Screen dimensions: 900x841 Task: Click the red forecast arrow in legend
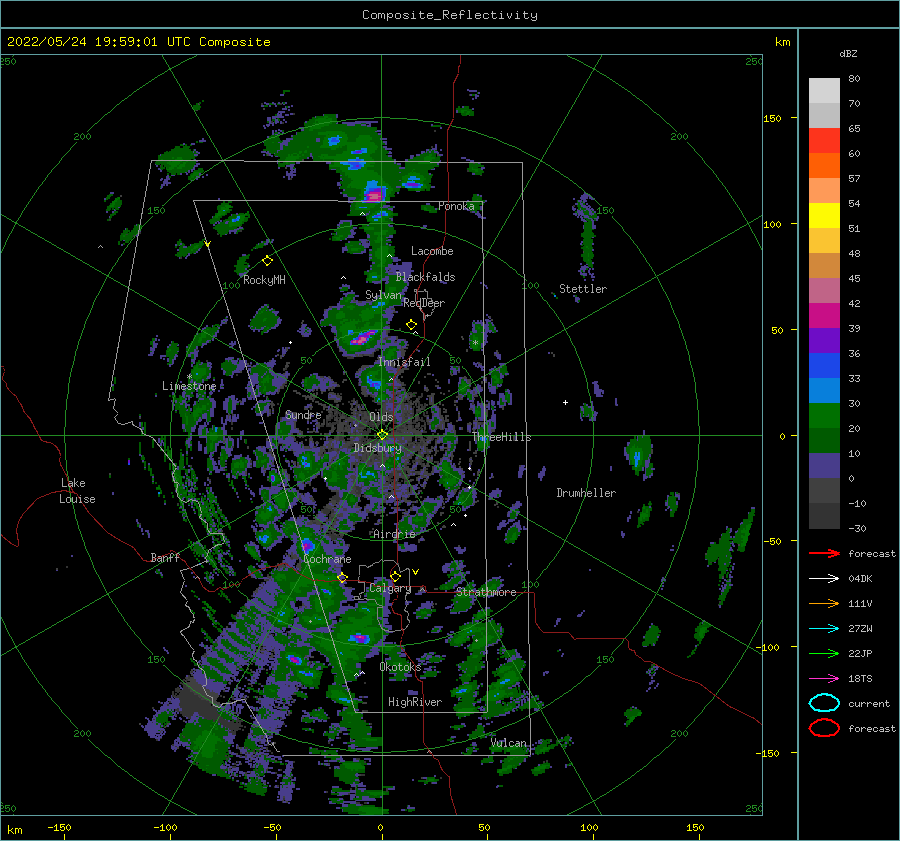[x=824, y=553]
